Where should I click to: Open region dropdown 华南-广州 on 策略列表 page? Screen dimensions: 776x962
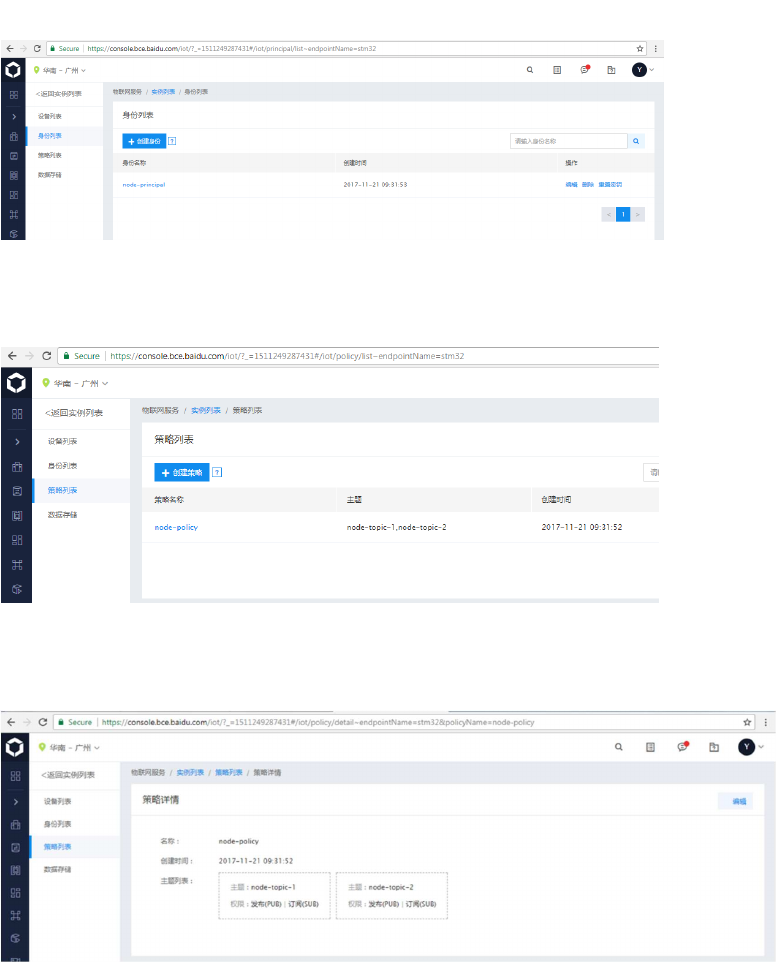(x=75, y=383)
